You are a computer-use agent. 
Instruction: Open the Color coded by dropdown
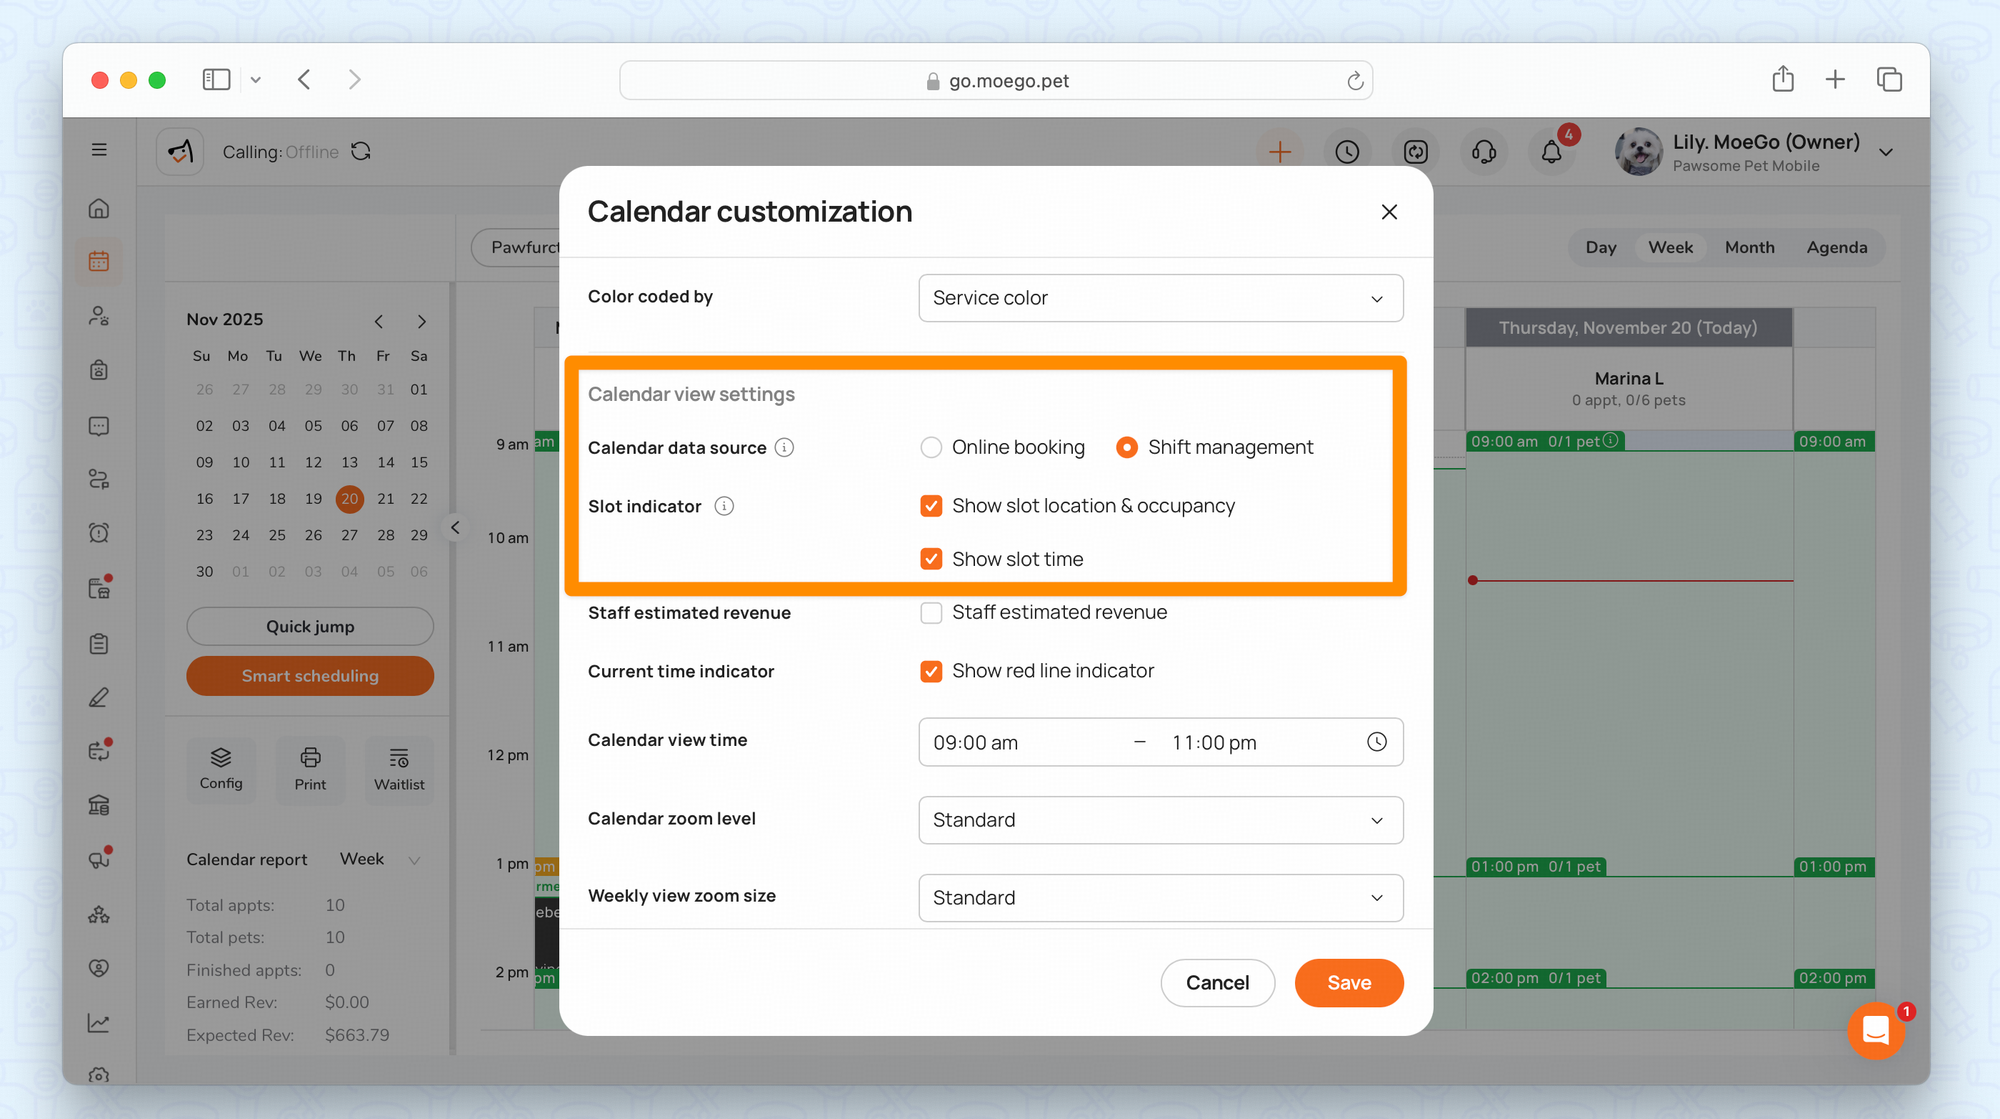point(1160,298)
